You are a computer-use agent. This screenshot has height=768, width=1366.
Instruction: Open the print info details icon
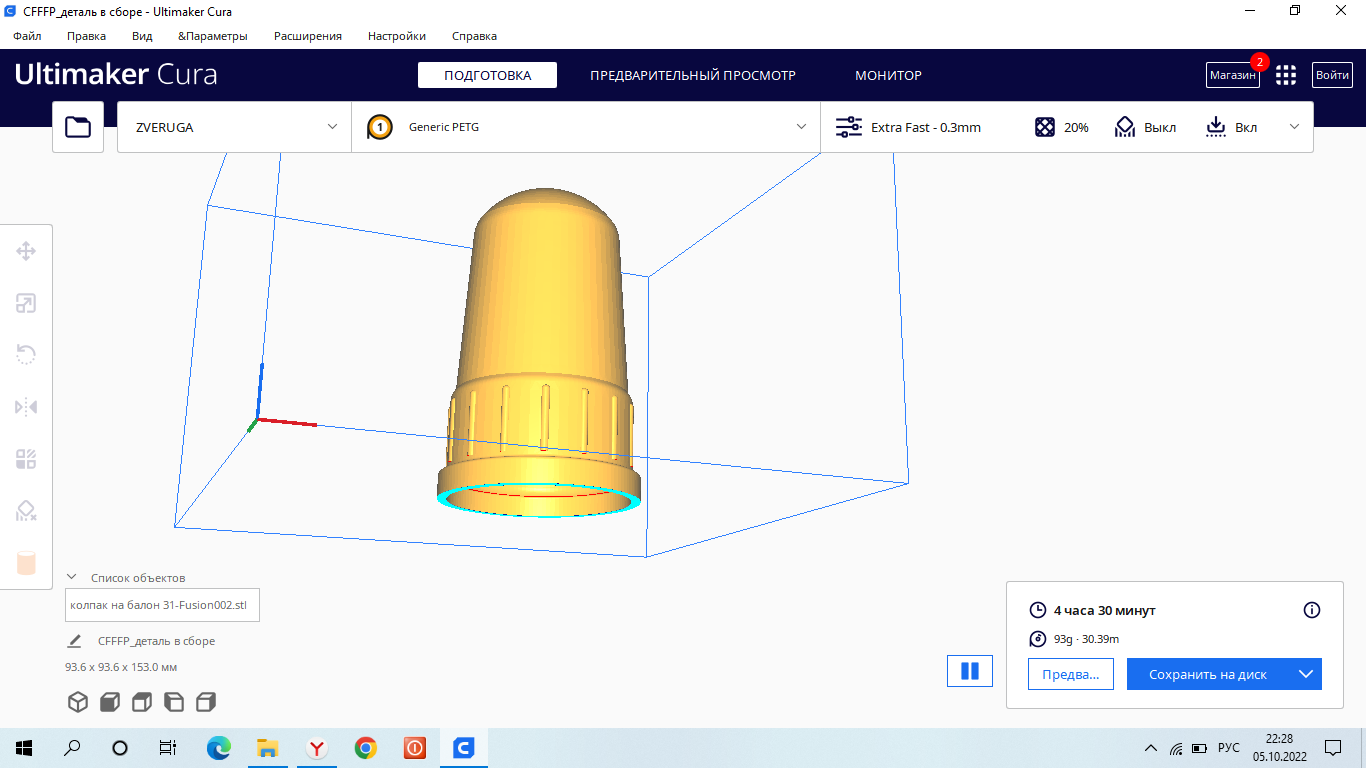pos(1312,610)
